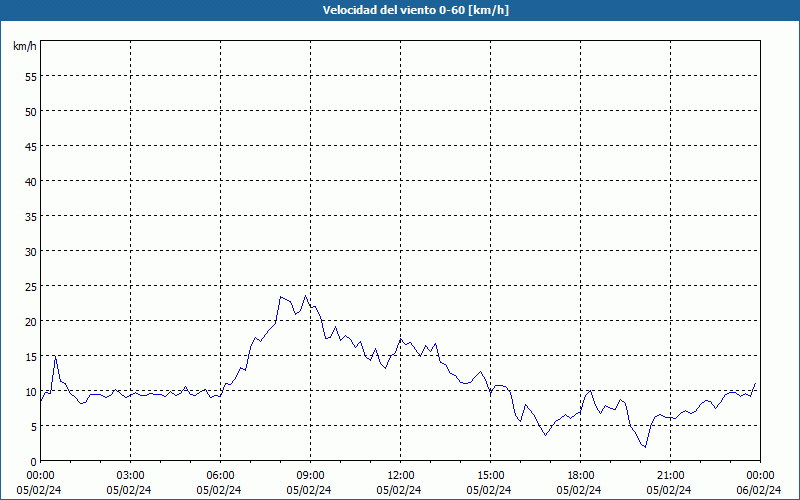The width and height of the screenshot is (800, 500).
Task: Click the y-axis value '15'
Action: (31, 357)
